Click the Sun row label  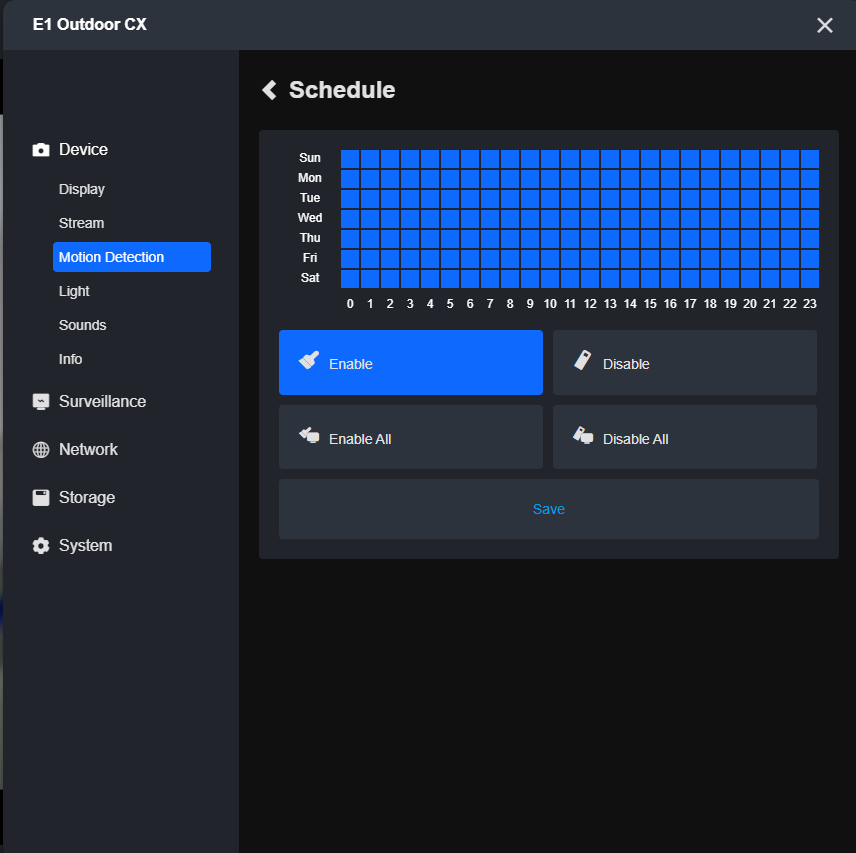coord(310,158)
